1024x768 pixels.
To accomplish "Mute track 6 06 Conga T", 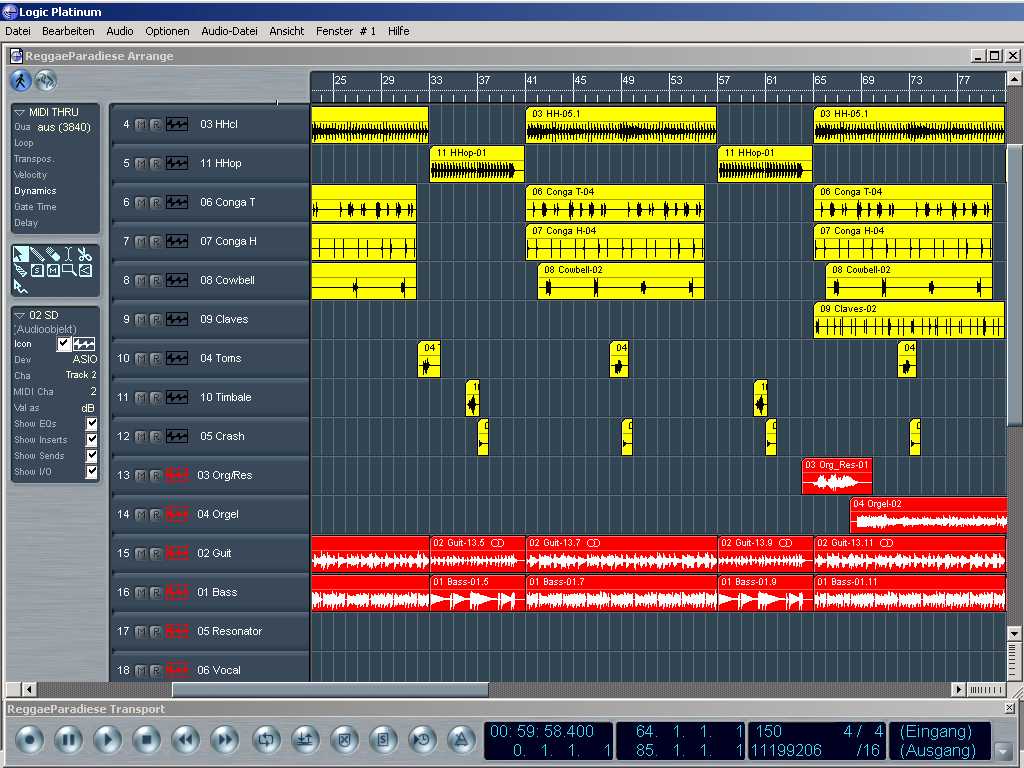I will (x=140, y=202).
